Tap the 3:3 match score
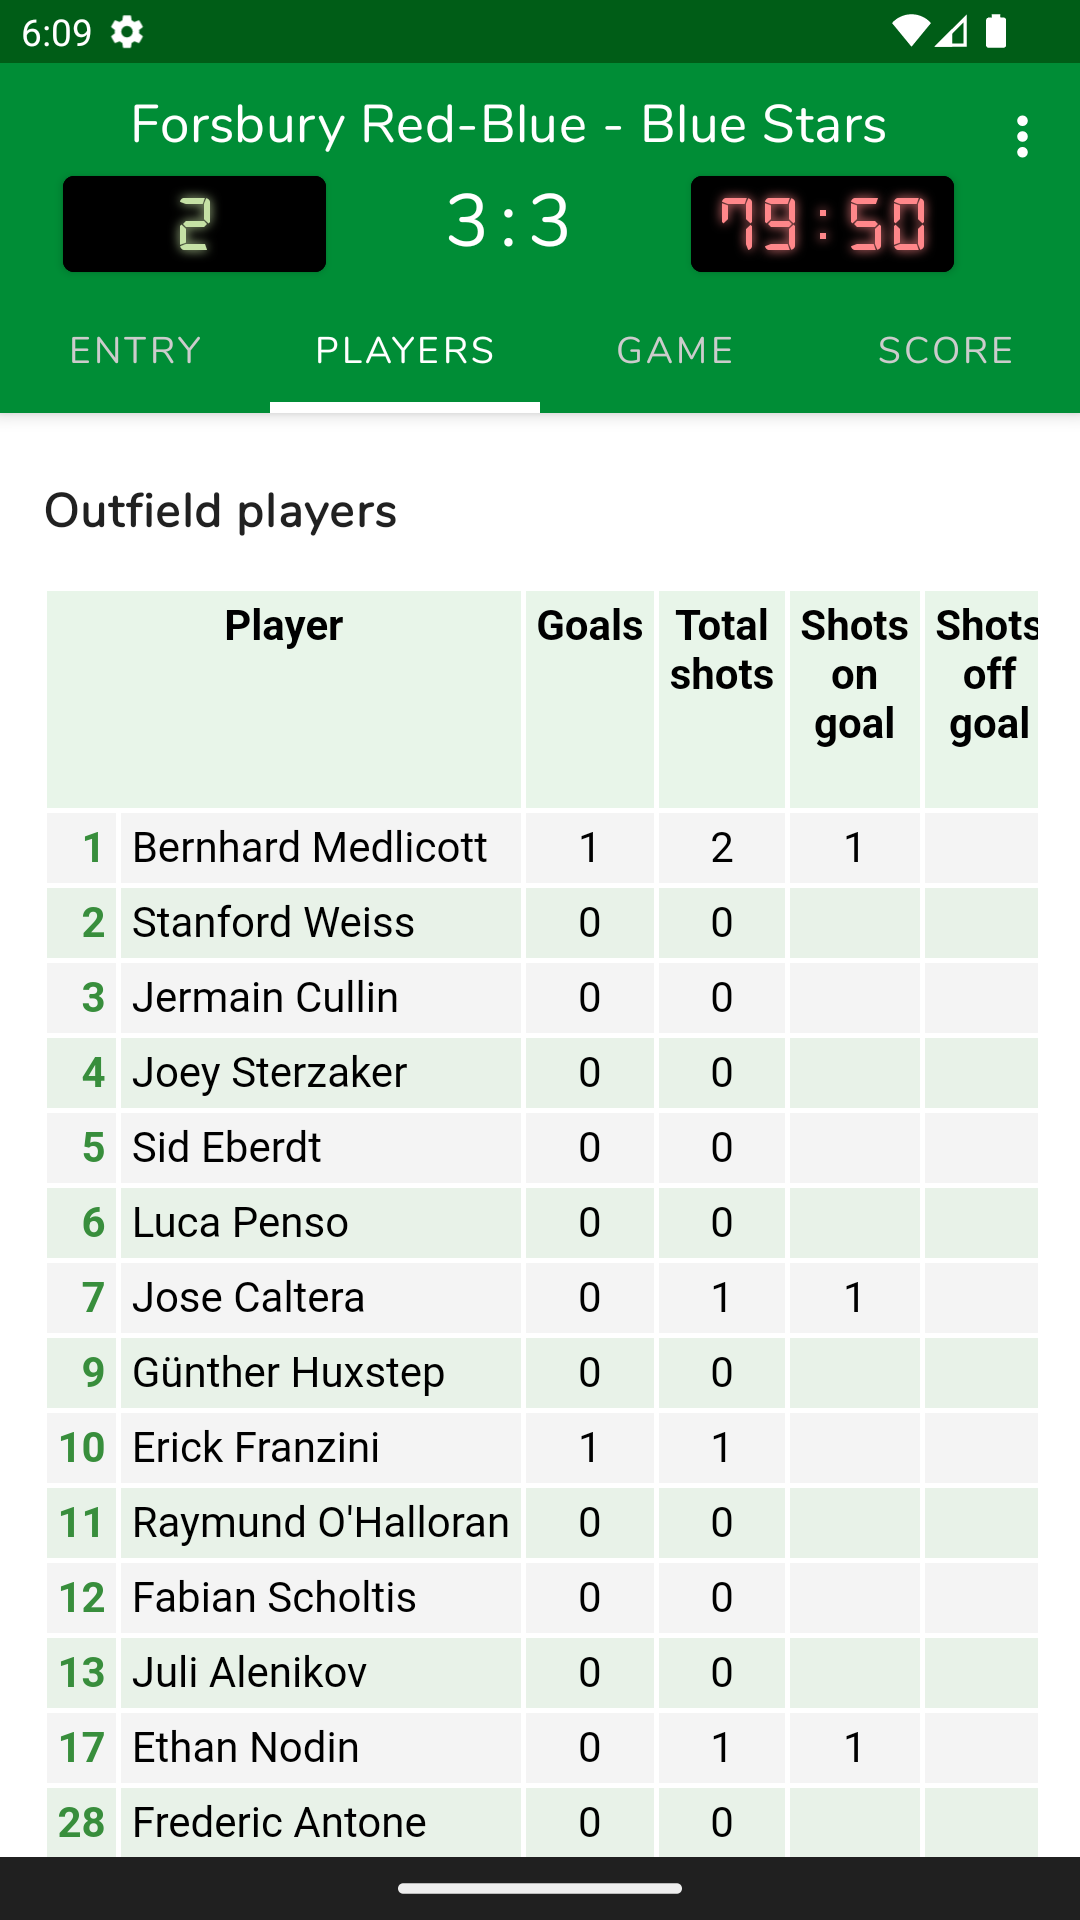This screenshot has width=1080, height=1920. tap(508, 222)
